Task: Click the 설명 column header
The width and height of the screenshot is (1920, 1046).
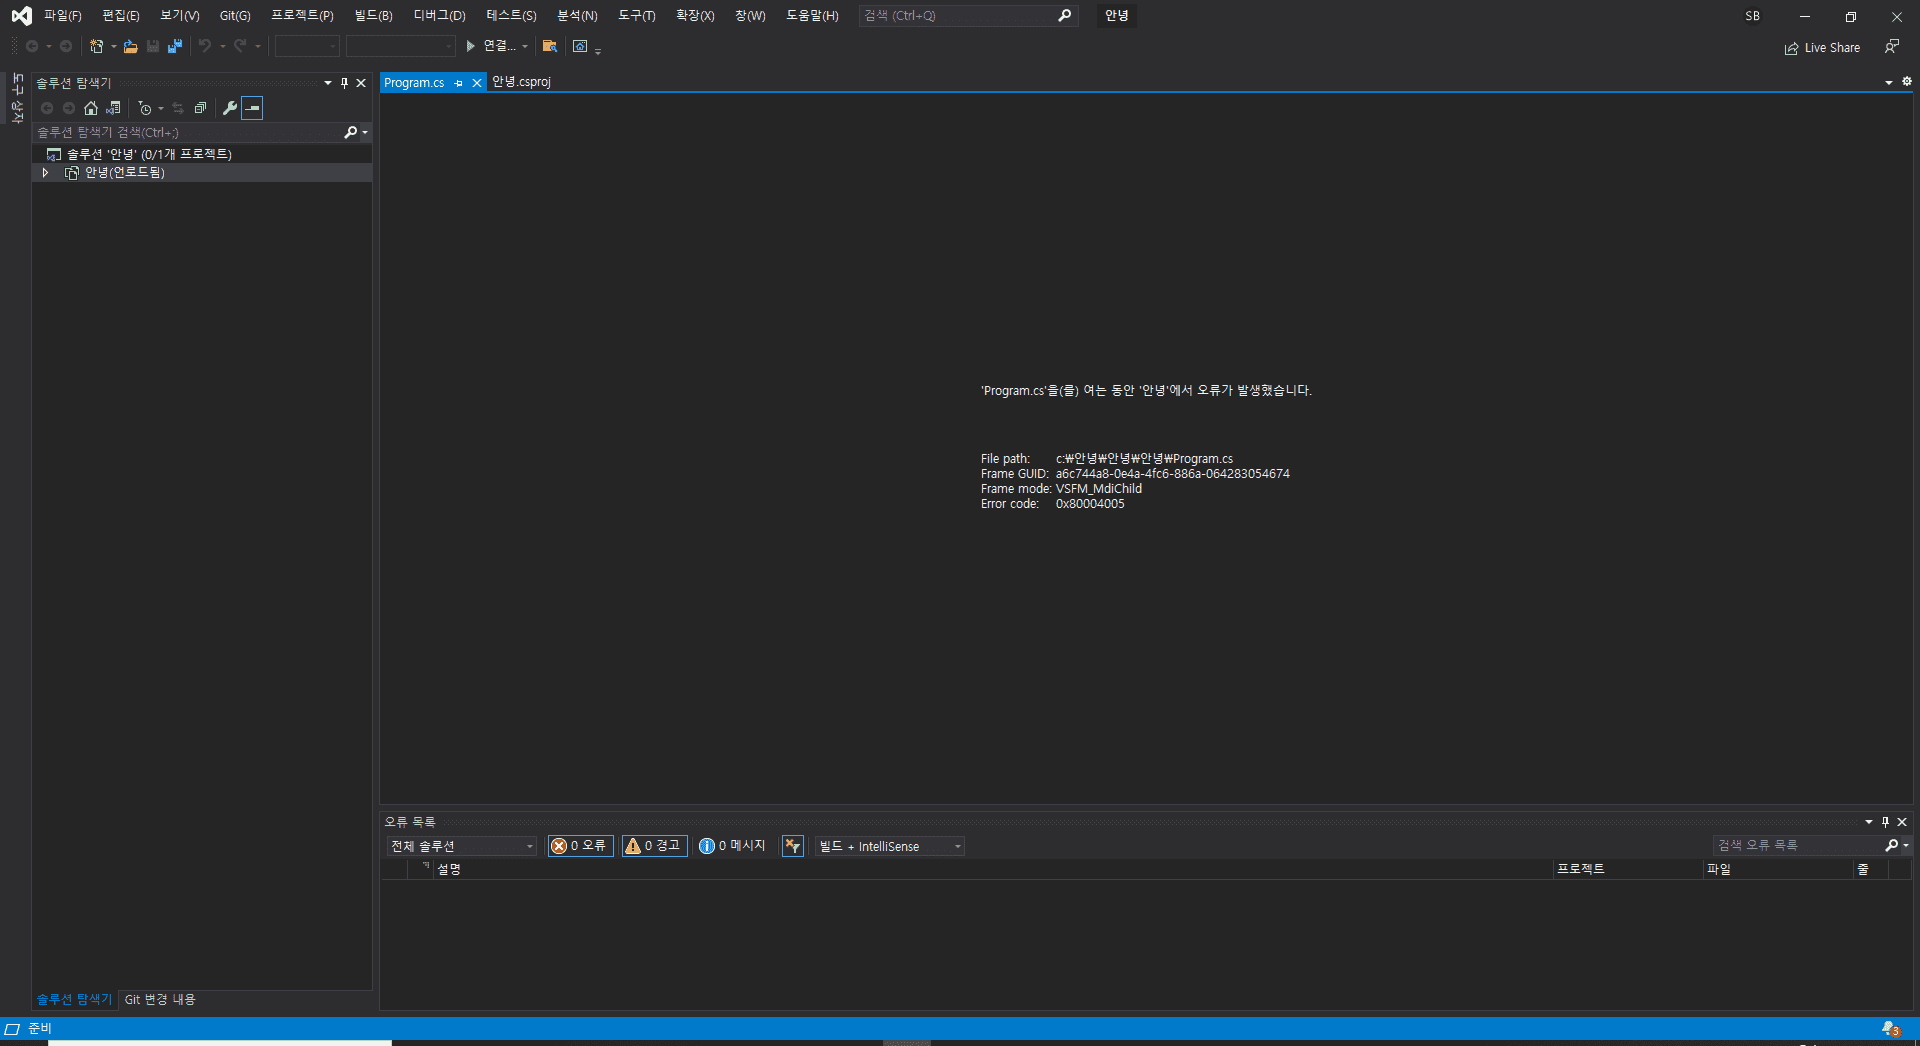Action: [x=449, y=870]
